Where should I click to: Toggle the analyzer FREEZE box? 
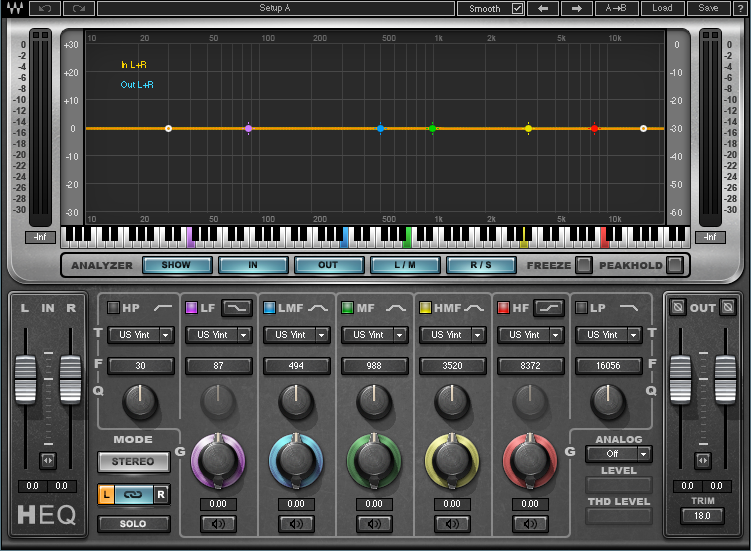click(583, 265)
